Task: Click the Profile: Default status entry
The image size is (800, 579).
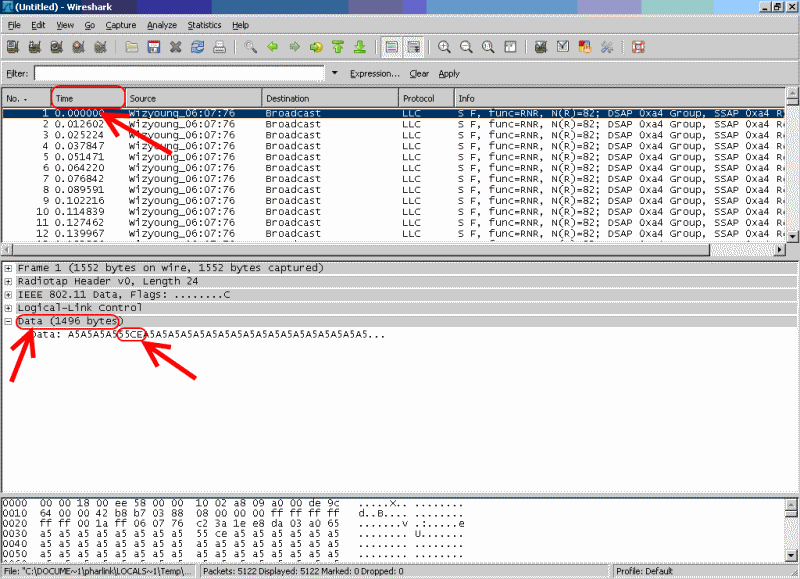Action: click(644, 571)
